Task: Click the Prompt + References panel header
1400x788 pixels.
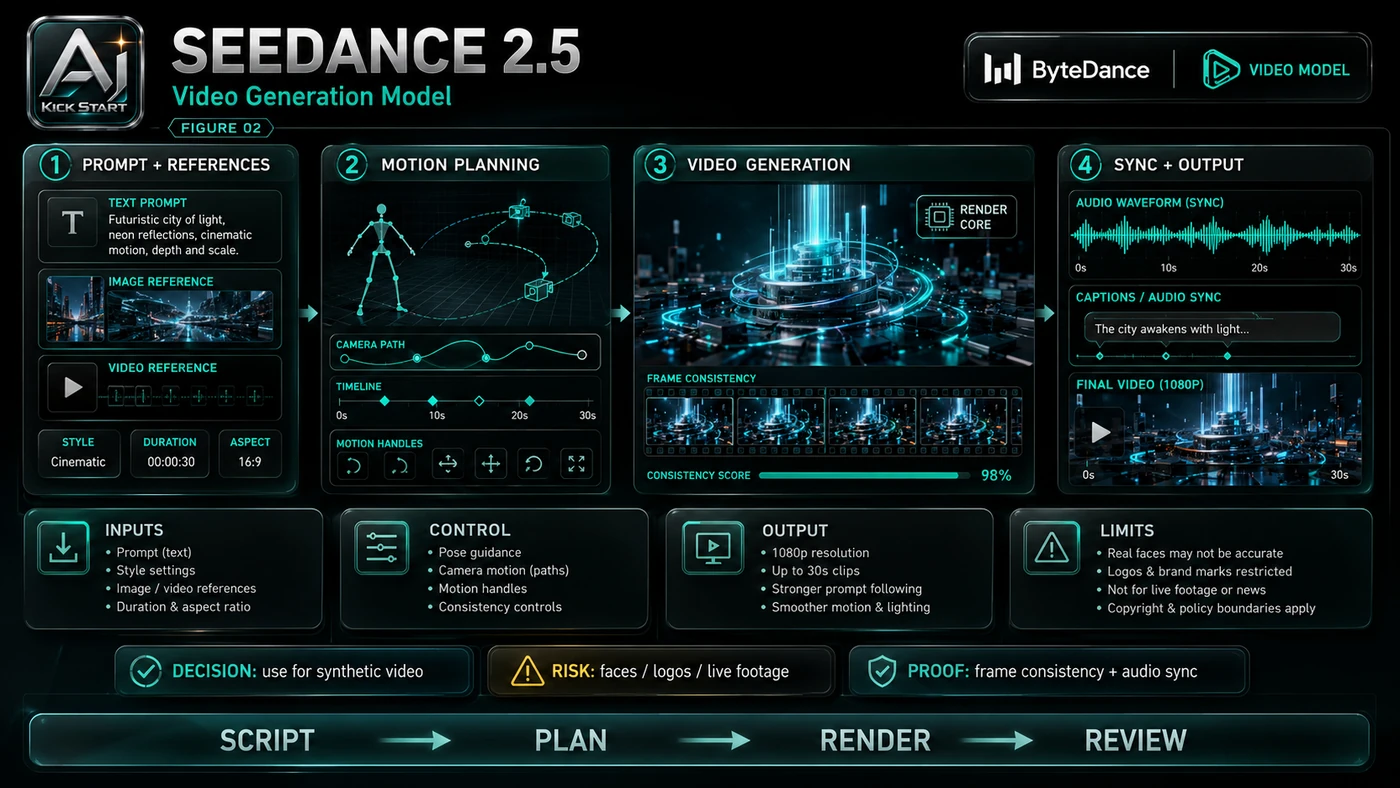Action: point(160,164)
